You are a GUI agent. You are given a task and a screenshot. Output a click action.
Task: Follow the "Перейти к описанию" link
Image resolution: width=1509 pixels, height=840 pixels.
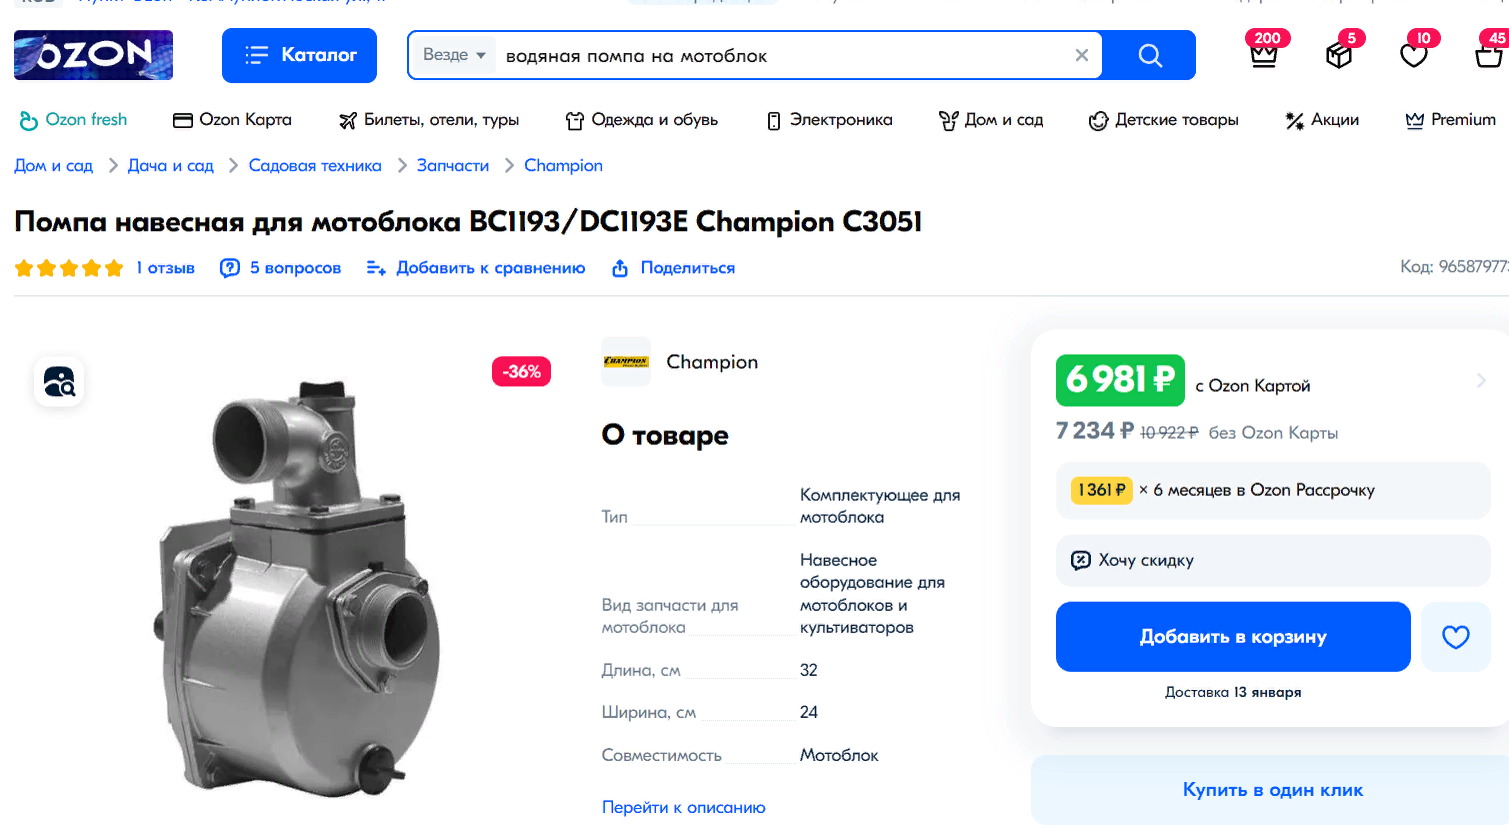pyautogui.click(x=683, y=807)
